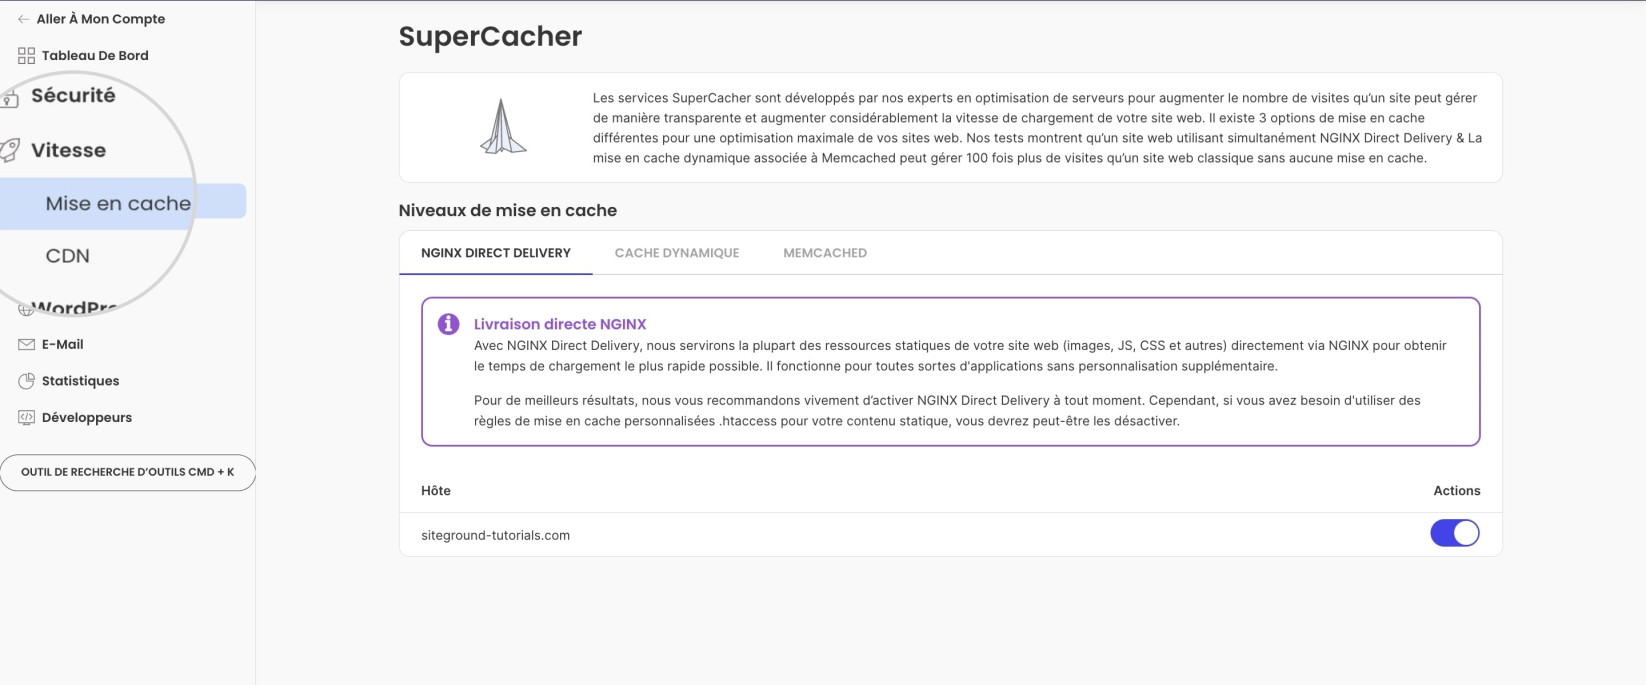Click the back arrow beside Aller À Mon Compte
Screen dimensions: 1646x685
(x=23, y=19)
